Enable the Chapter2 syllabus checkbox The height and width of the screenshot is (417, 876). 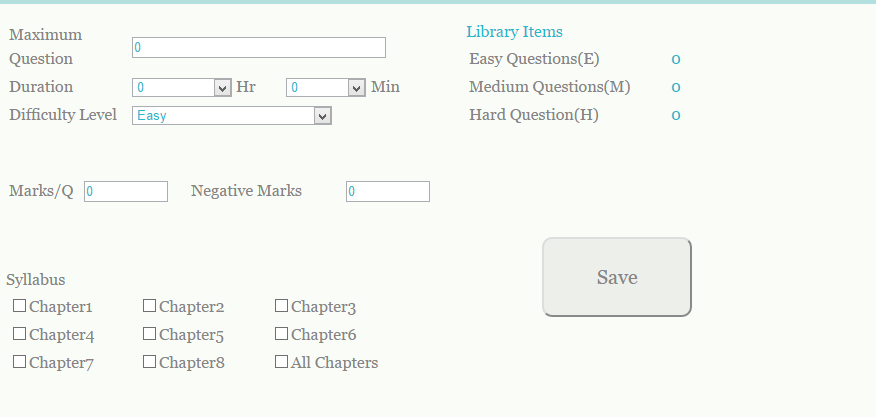tap(149, 306)
